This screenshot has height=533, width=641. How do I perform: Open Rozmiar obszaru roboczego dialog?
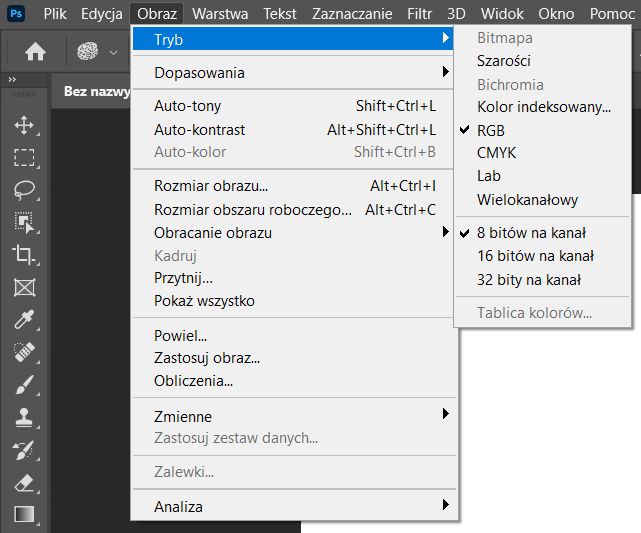(293, 210)
